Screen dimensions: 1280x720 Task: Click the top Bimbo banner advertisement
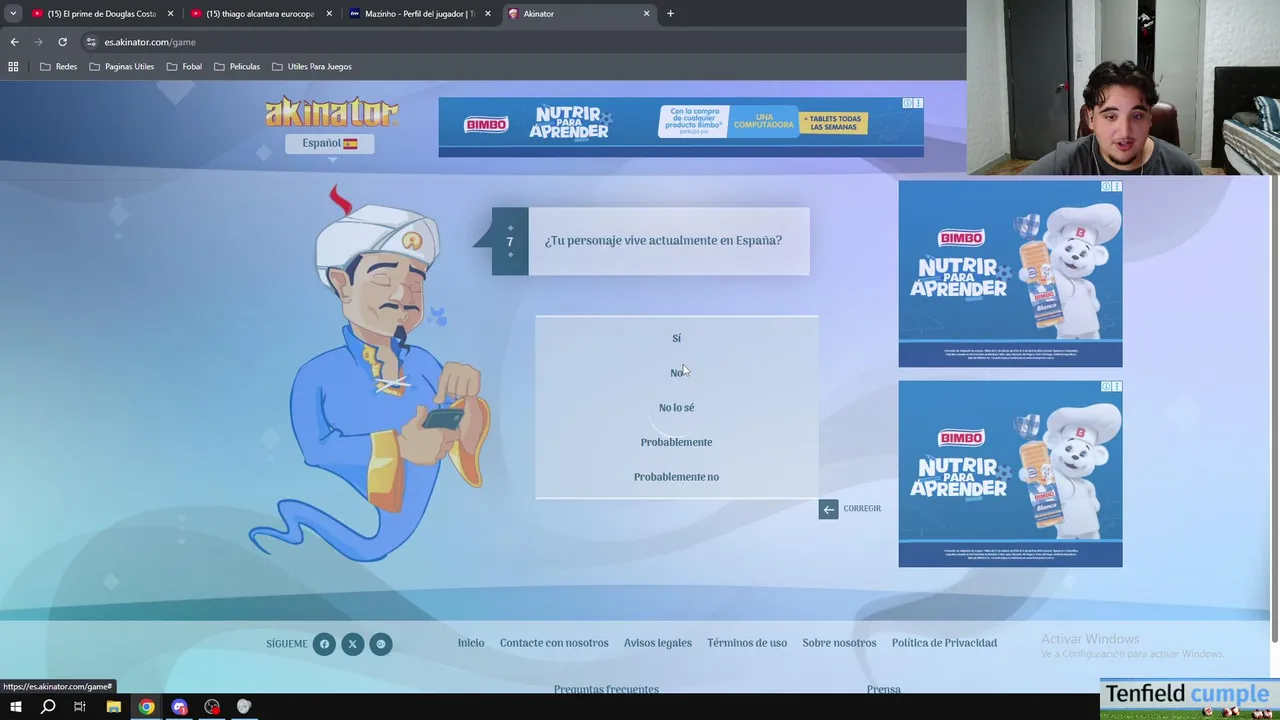(680, 127)
